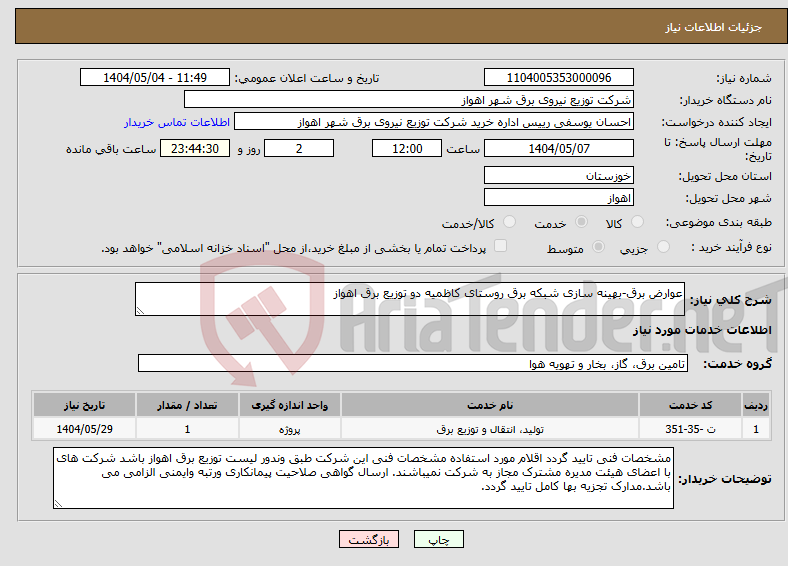Click the quantity cell showing 1
Viewport: 788px width, 566px height.
187,429
